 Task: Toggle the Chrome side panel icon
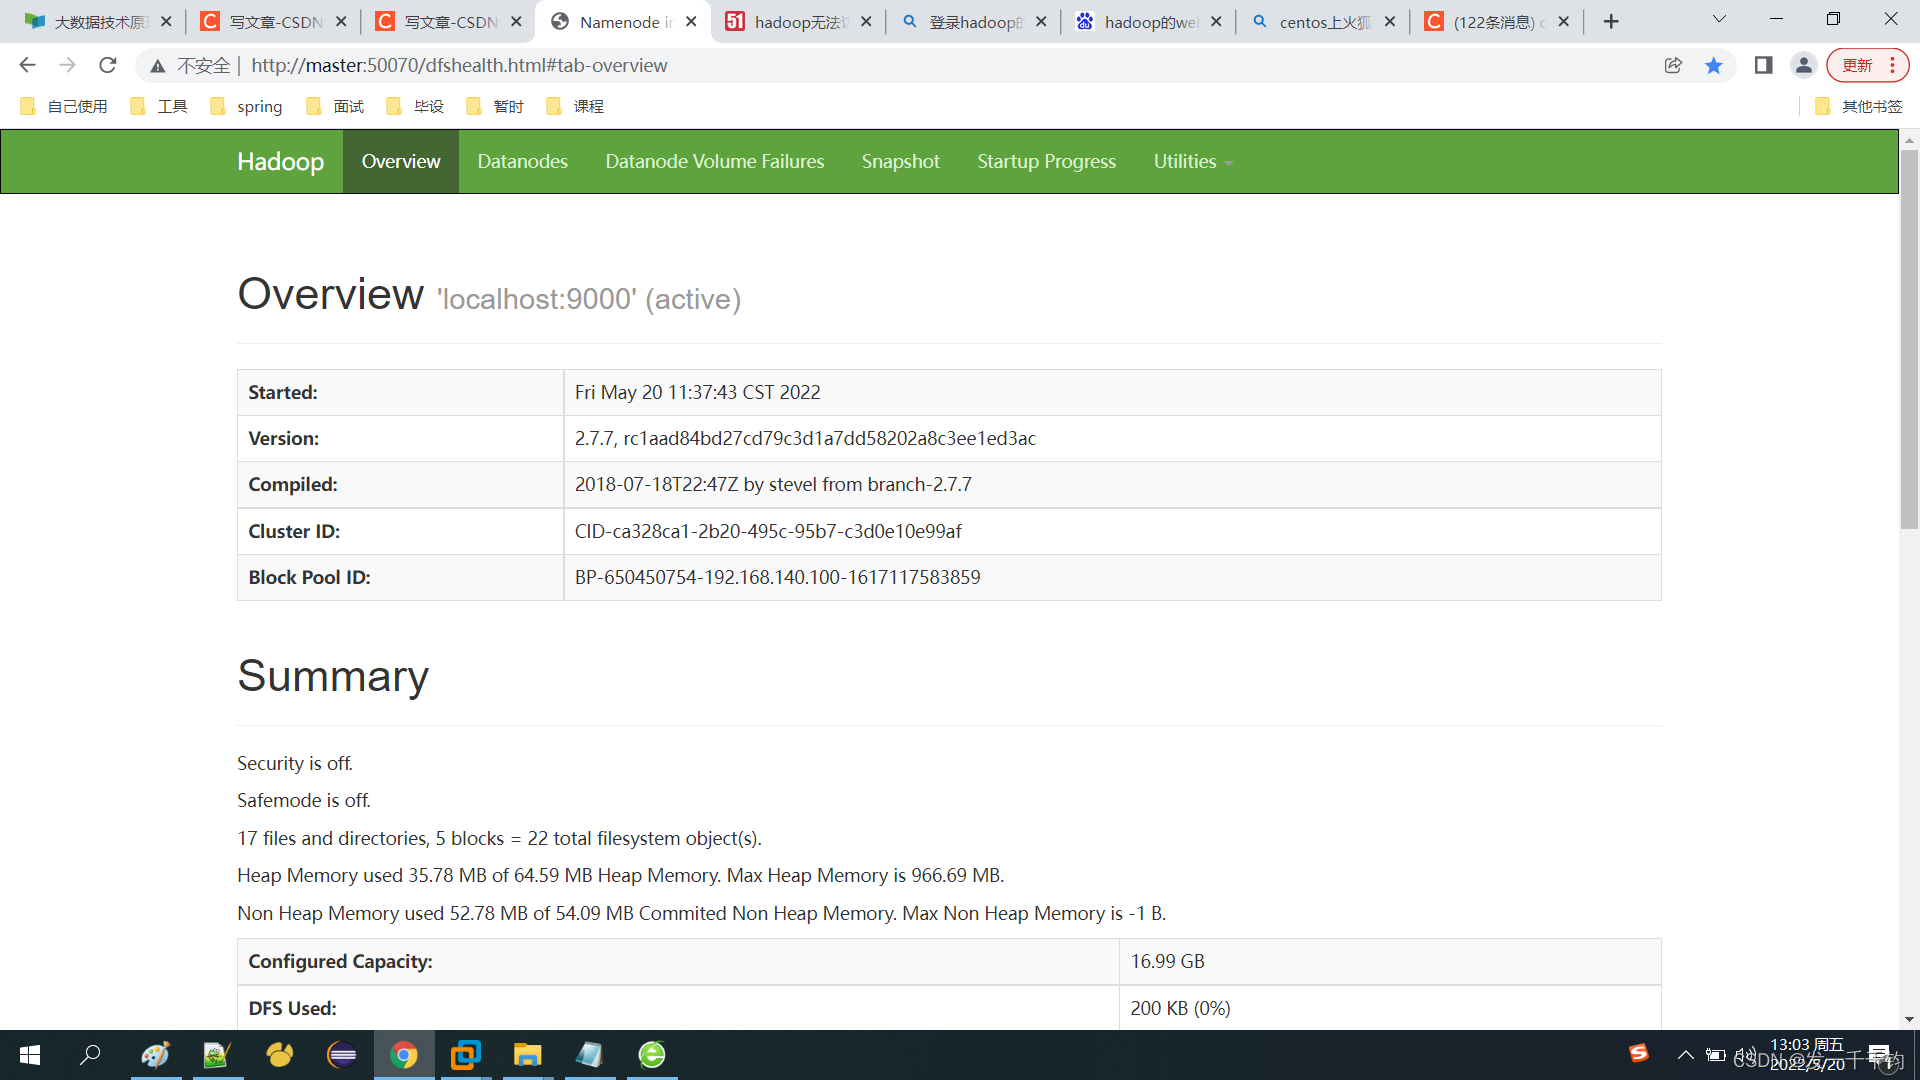coord(1762,65)
